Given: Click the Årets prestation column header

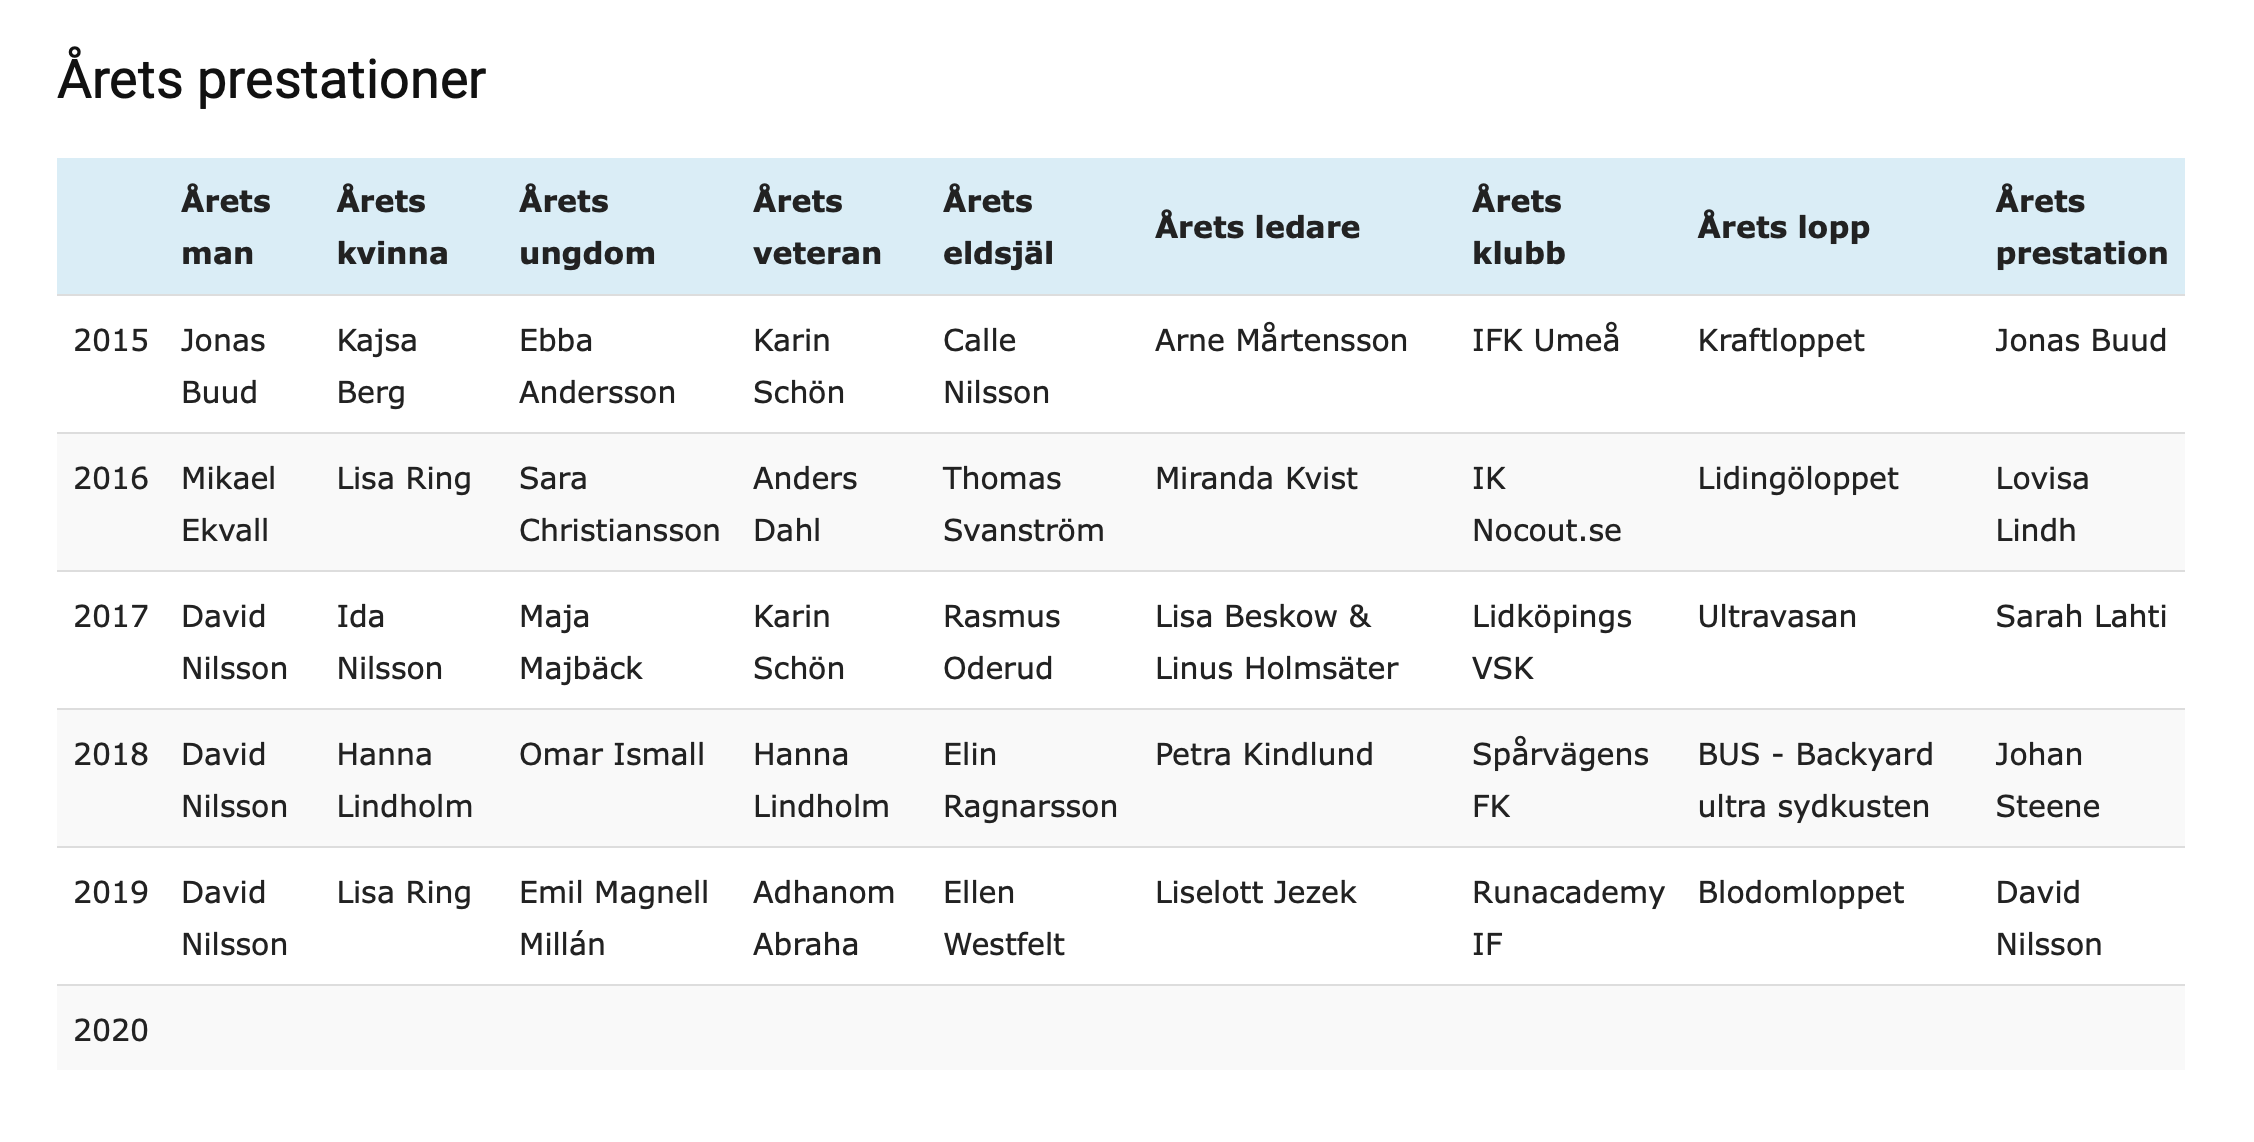Looking at the screenshot, I should pyautogui.click(x=2081, y=227).
